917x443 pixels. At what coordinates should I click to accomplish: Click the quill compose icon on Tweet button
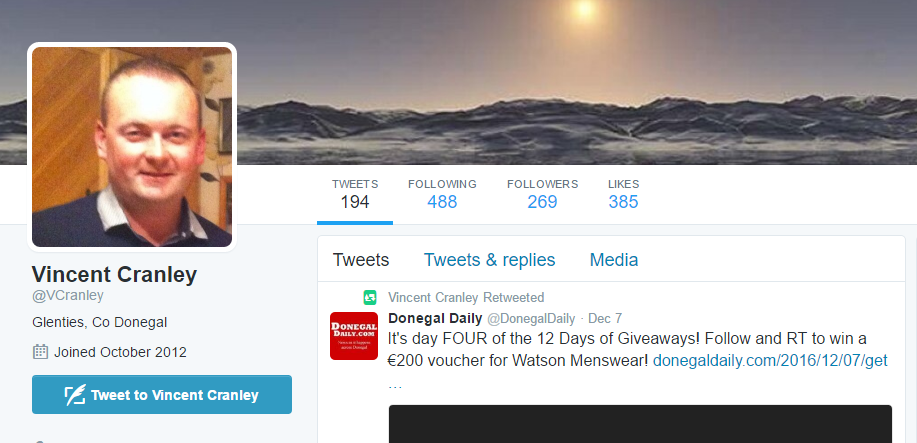(x=75, y=395)
